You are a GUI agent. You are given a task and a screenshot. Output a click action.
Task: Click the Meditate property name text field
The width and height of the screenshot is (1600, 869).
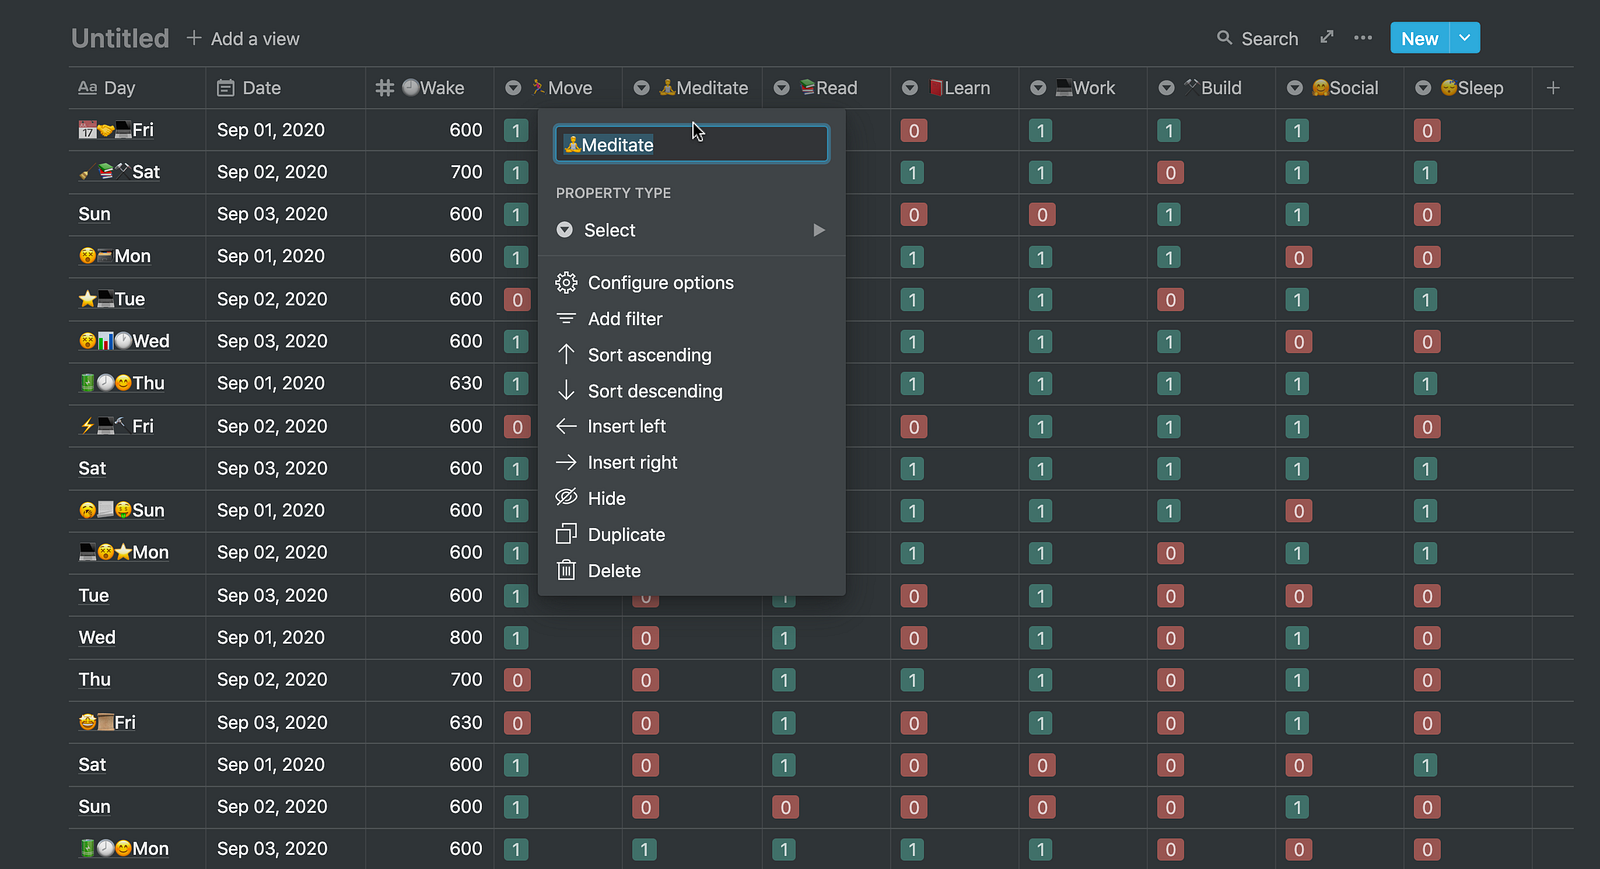tap(691, 145)
